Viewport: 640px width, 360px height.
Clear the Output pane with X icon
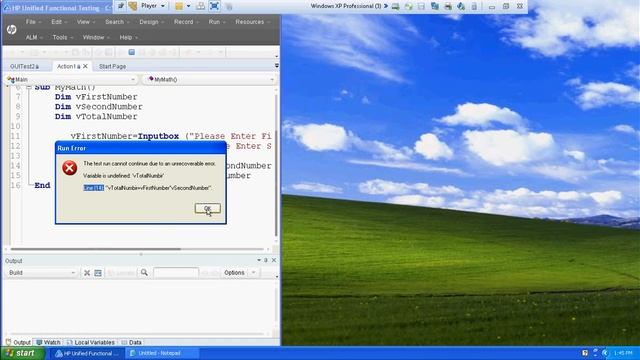click(87, 273)
